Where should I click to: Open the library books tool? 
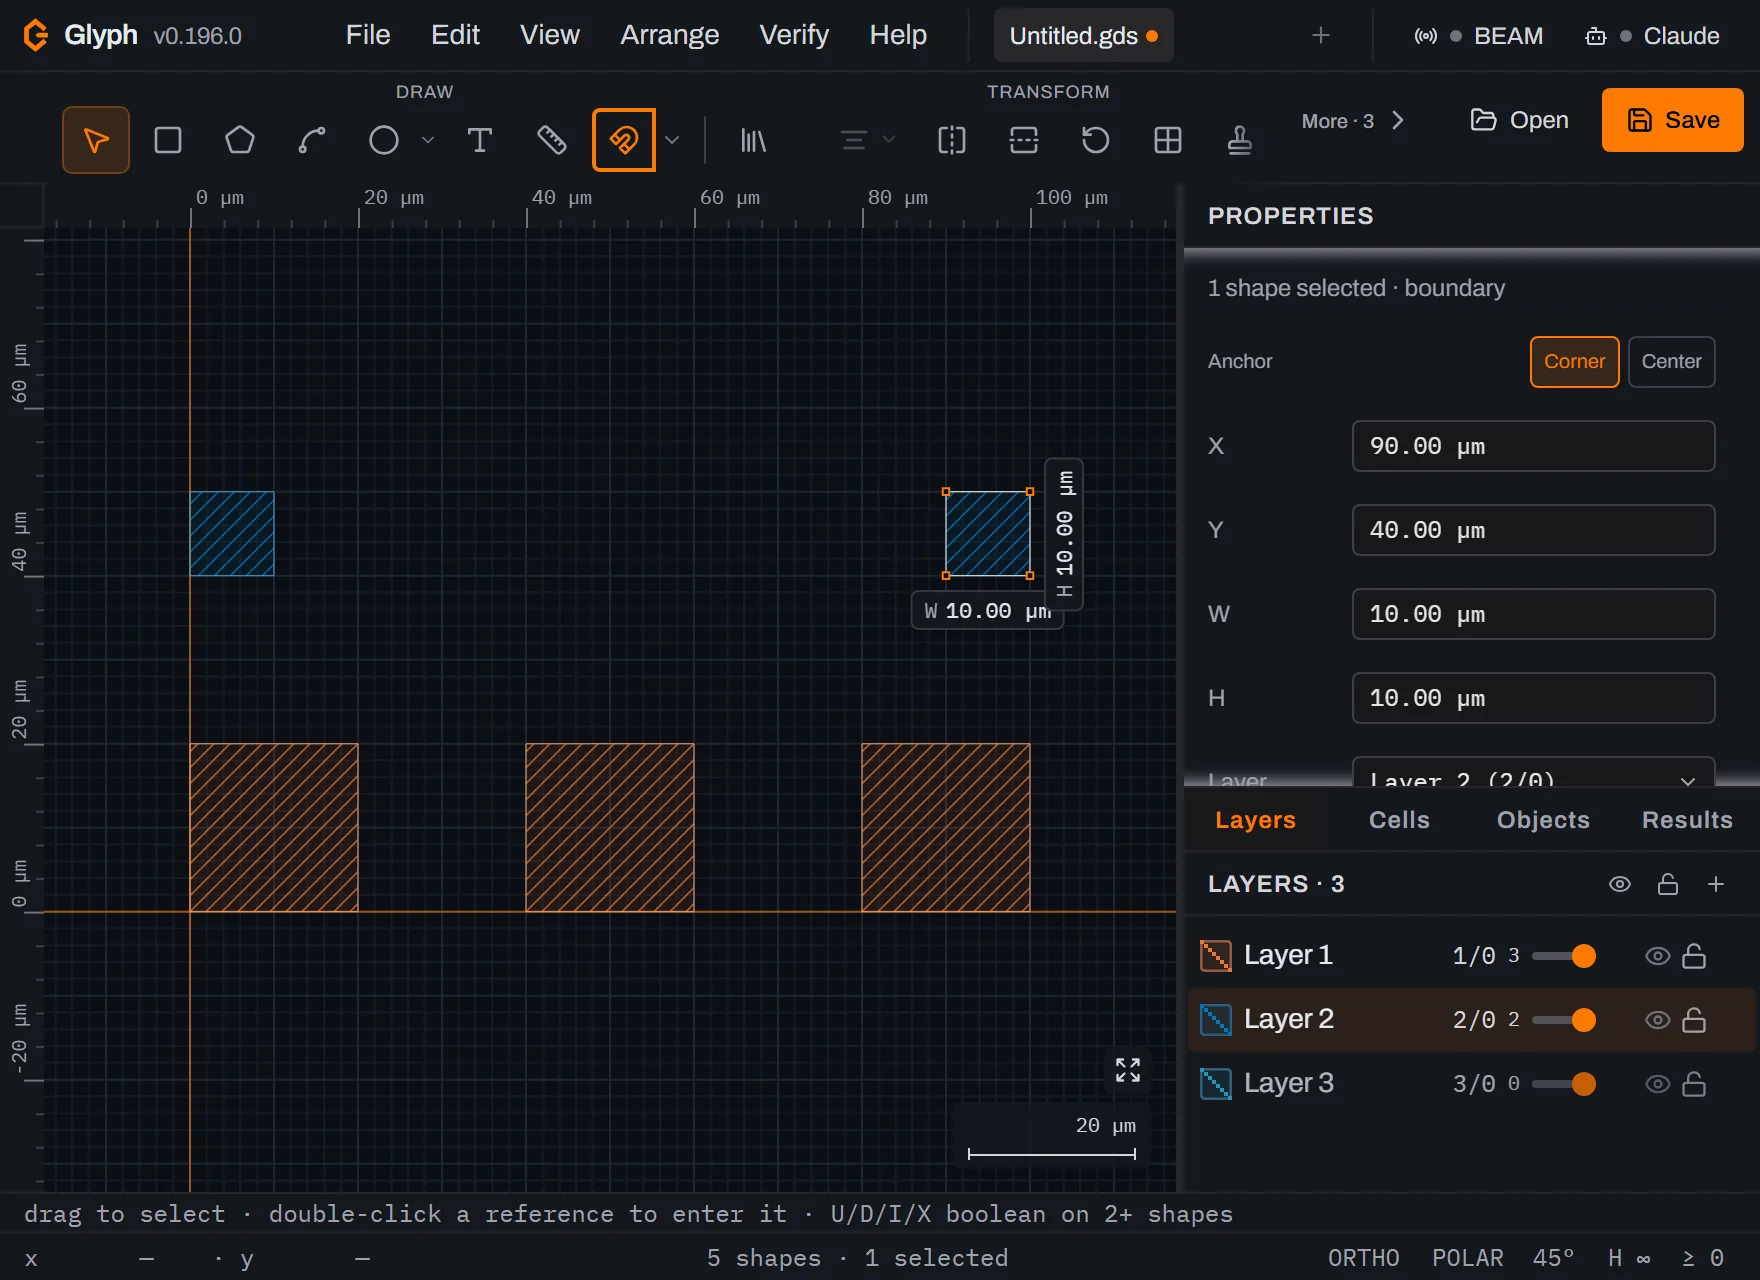point(753,140)
